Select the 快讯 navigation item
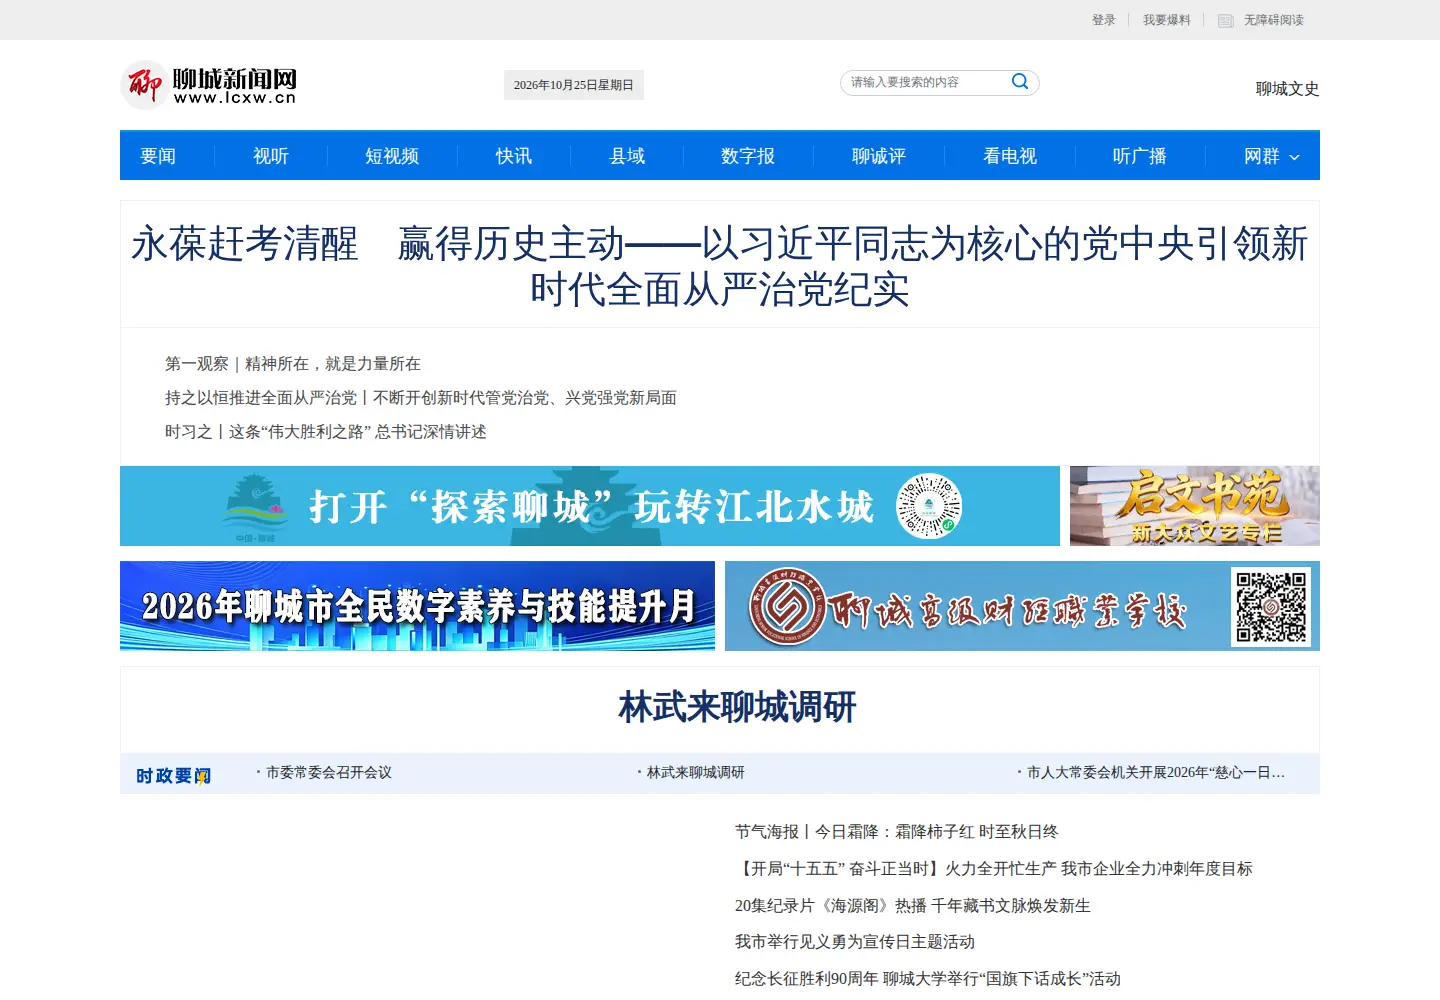 click(x=514, y=156)
